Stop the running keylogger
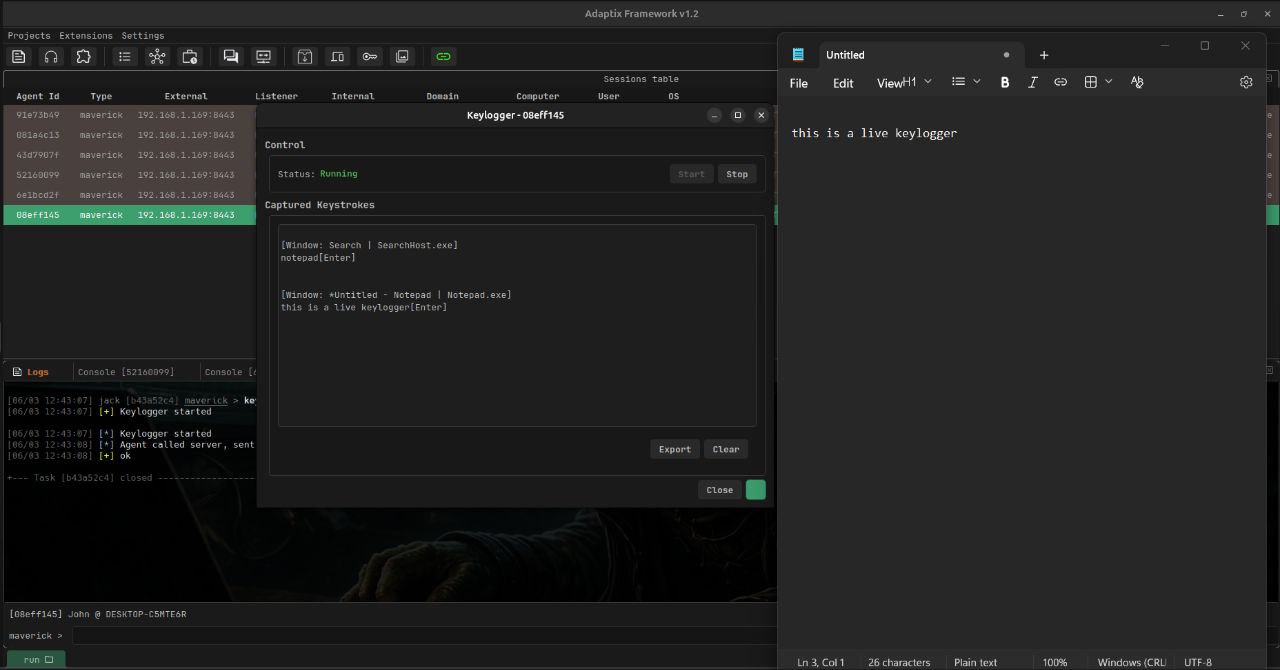1280x670 pixels. (x=737, y=174)
